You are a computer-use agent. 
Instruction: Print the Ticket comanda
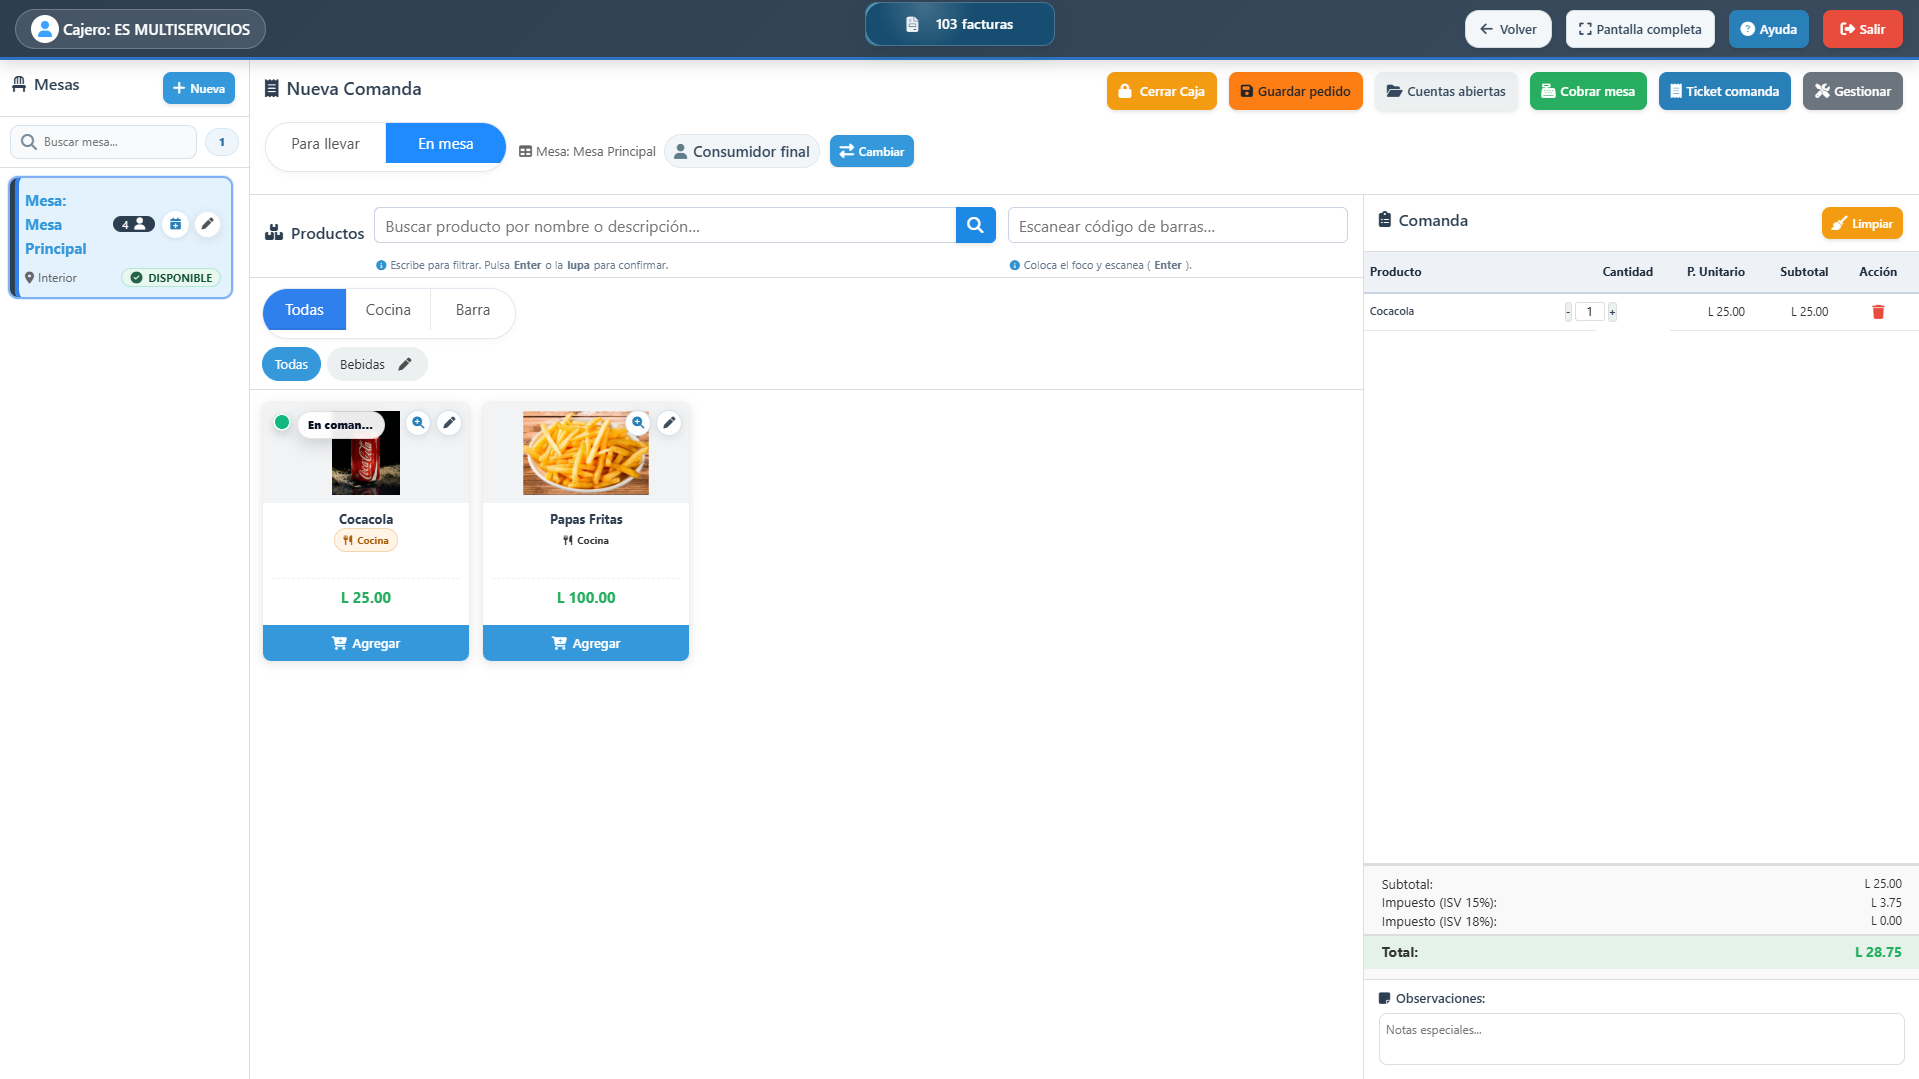(x=1725, y=91)
